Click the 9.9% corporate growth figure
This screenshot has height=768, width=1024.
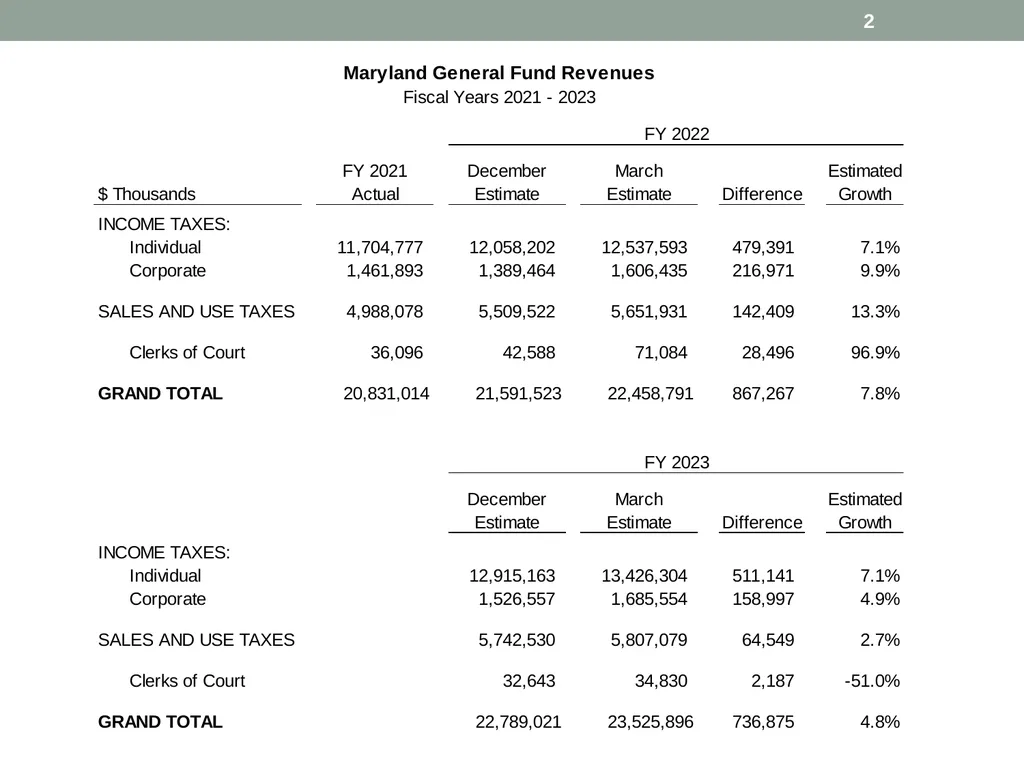tap(880, 271)
